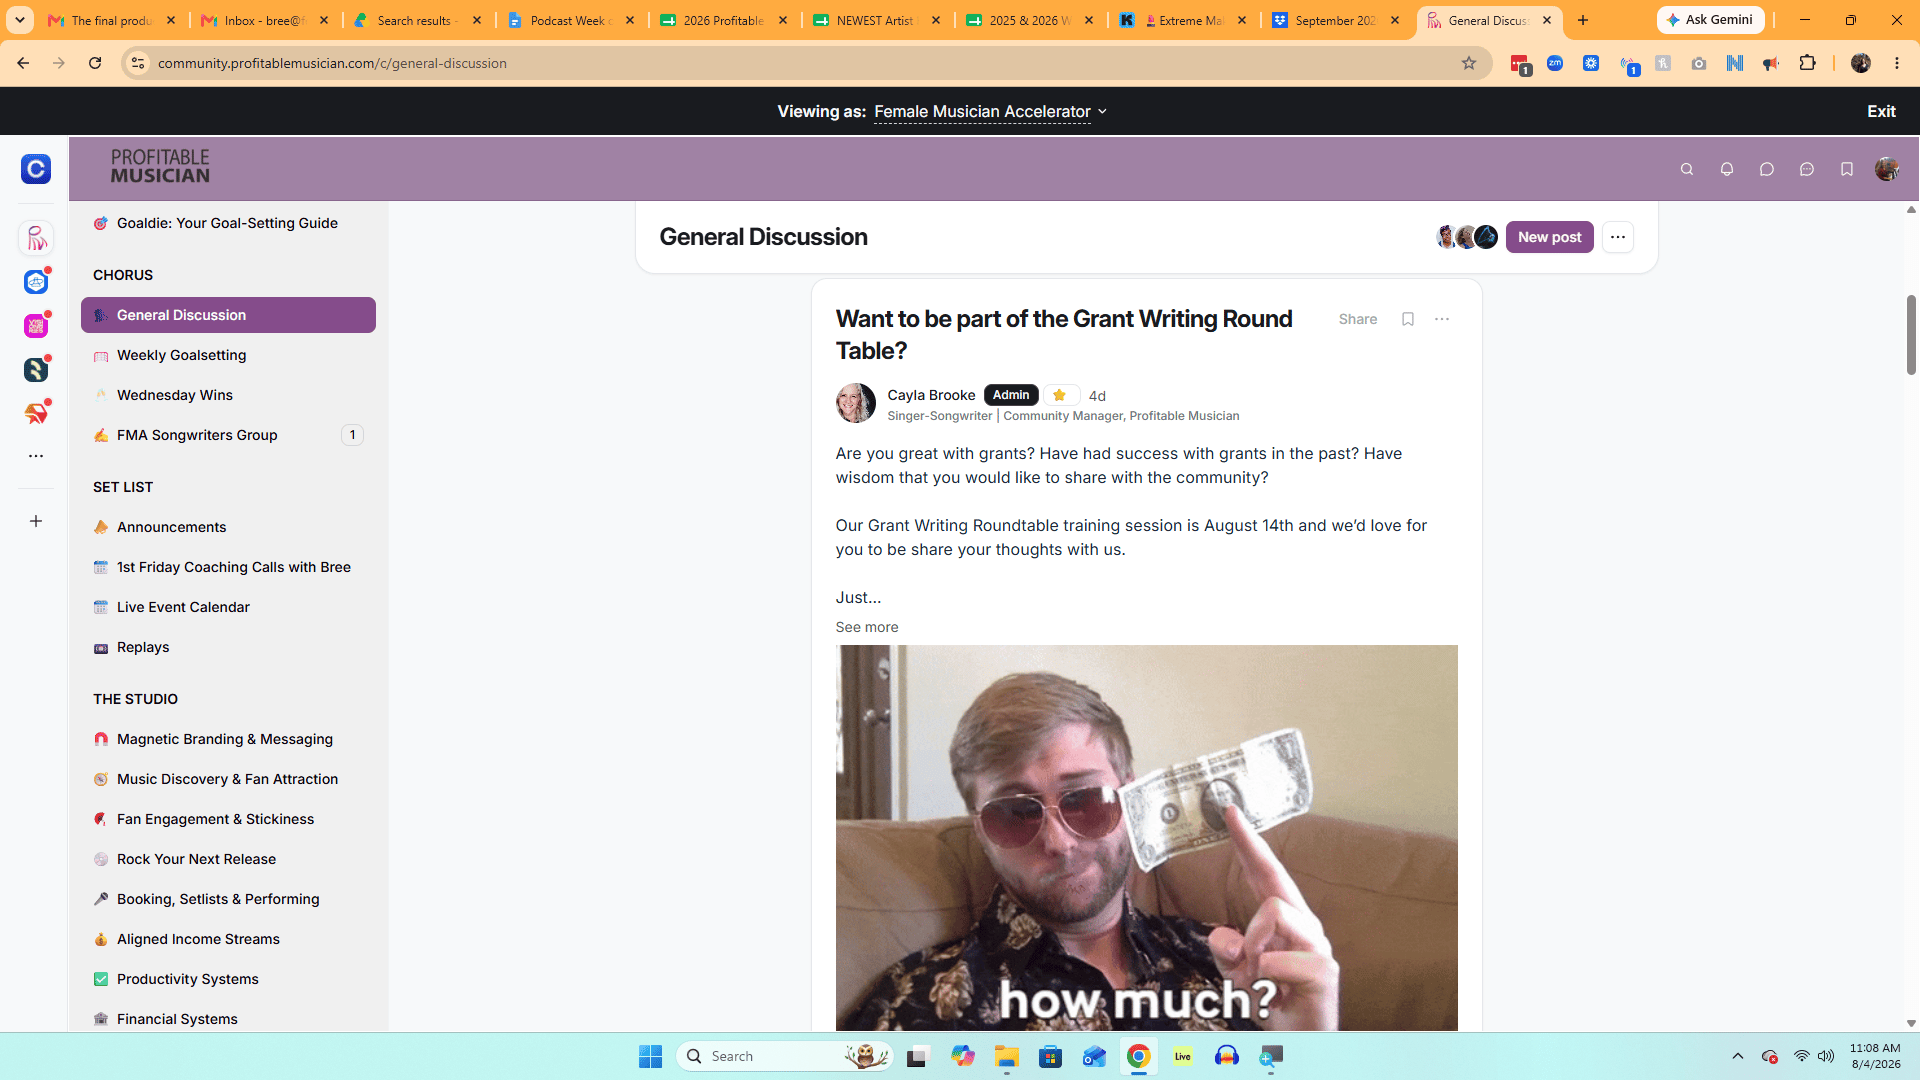
Task: Bookmark the Grant Writing post
Action: point(1408,319)
